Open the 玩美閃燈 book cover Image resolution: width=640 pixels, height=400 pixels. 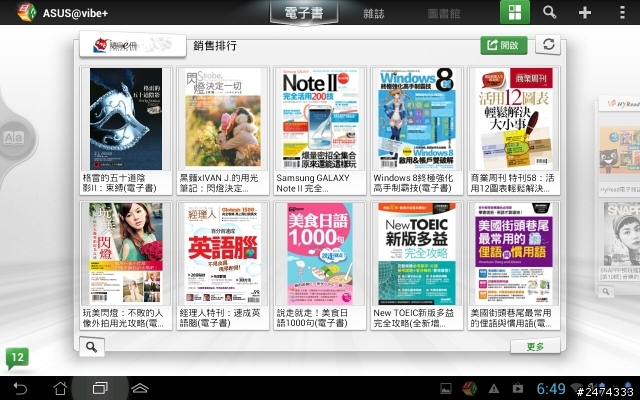pyautogui.click(x=126, y=253)
